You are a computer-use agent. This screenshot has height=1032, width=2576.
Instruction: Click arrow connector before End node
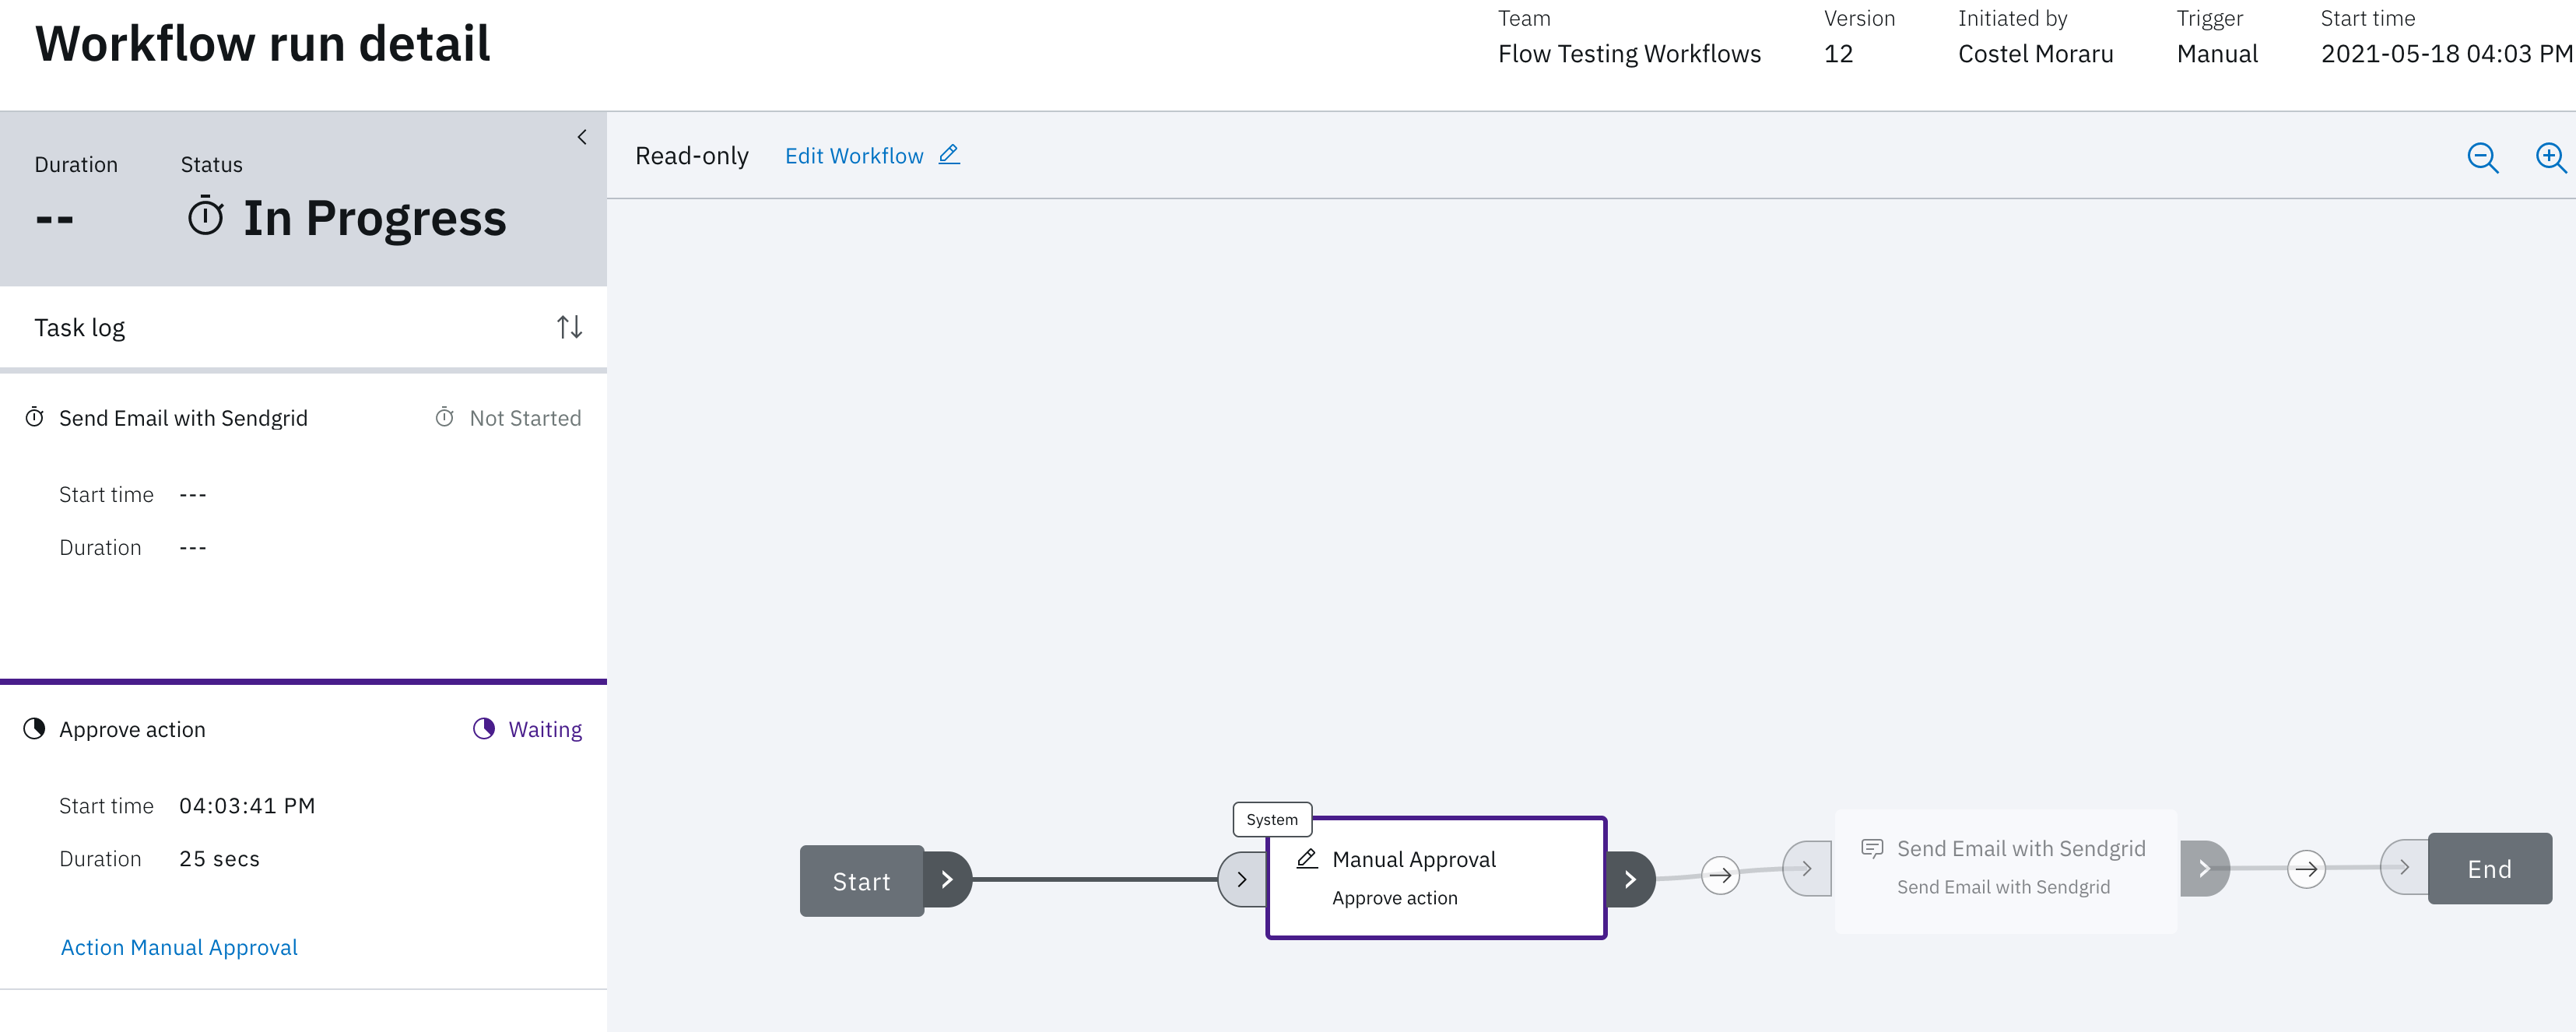(x=2306, y=869)
